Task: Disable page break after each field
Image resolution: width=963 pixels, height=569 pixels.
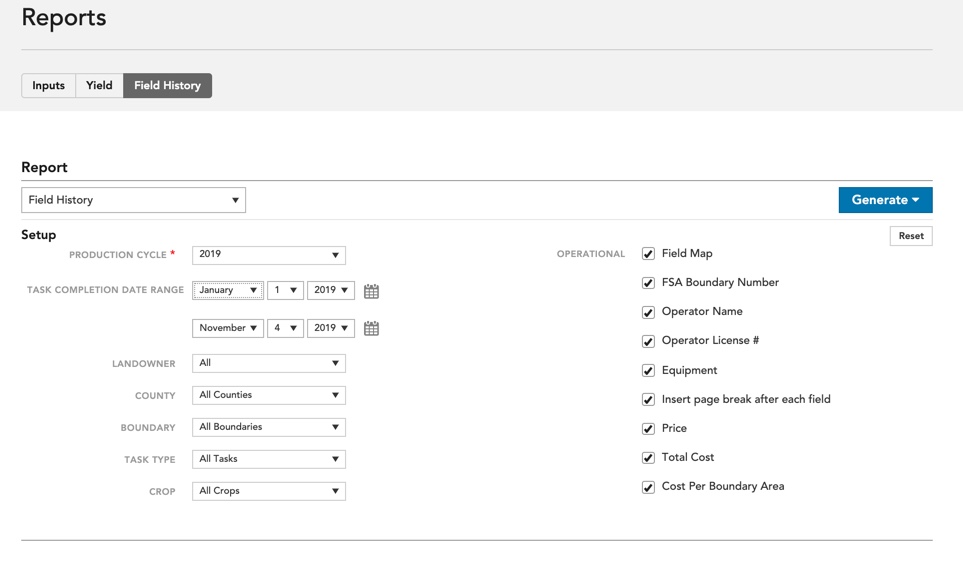Action: click(648, 399)
